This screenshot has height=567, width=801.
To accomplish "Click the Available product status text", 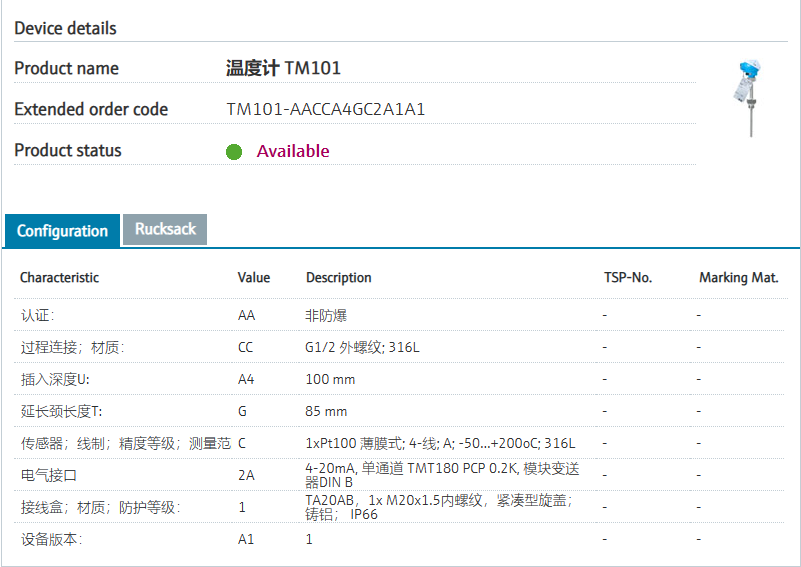I will [x=293, y=151].
